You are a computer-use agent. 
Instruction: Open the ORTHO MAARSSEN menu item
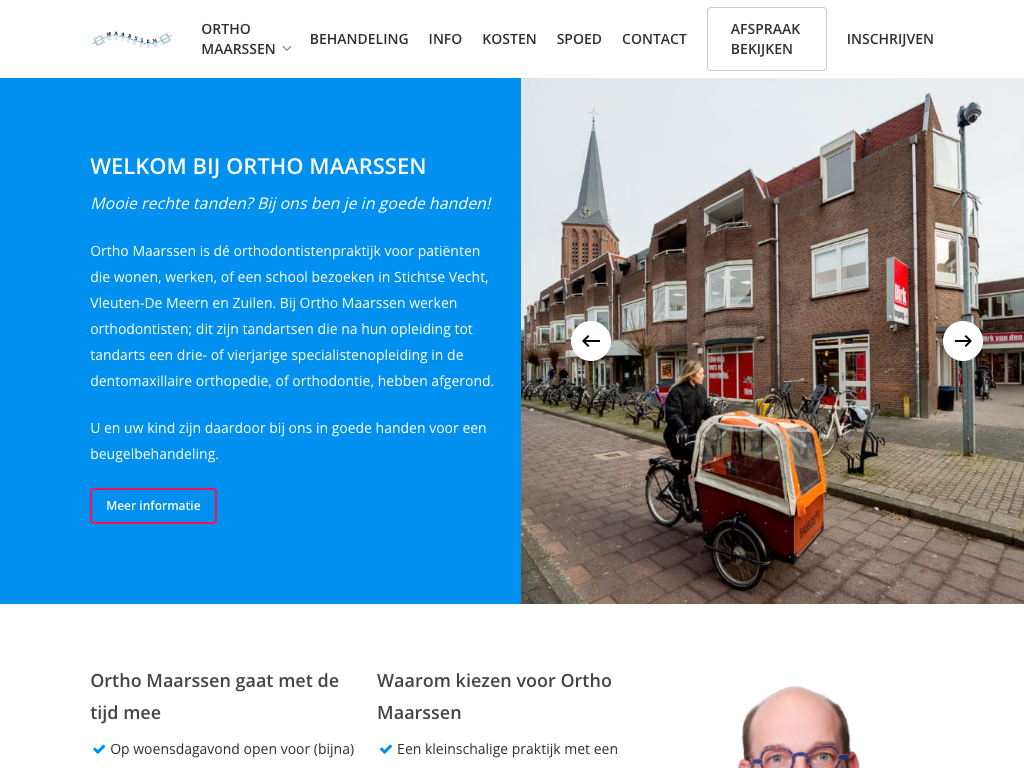pyautogui.click(x=238, y=39)
